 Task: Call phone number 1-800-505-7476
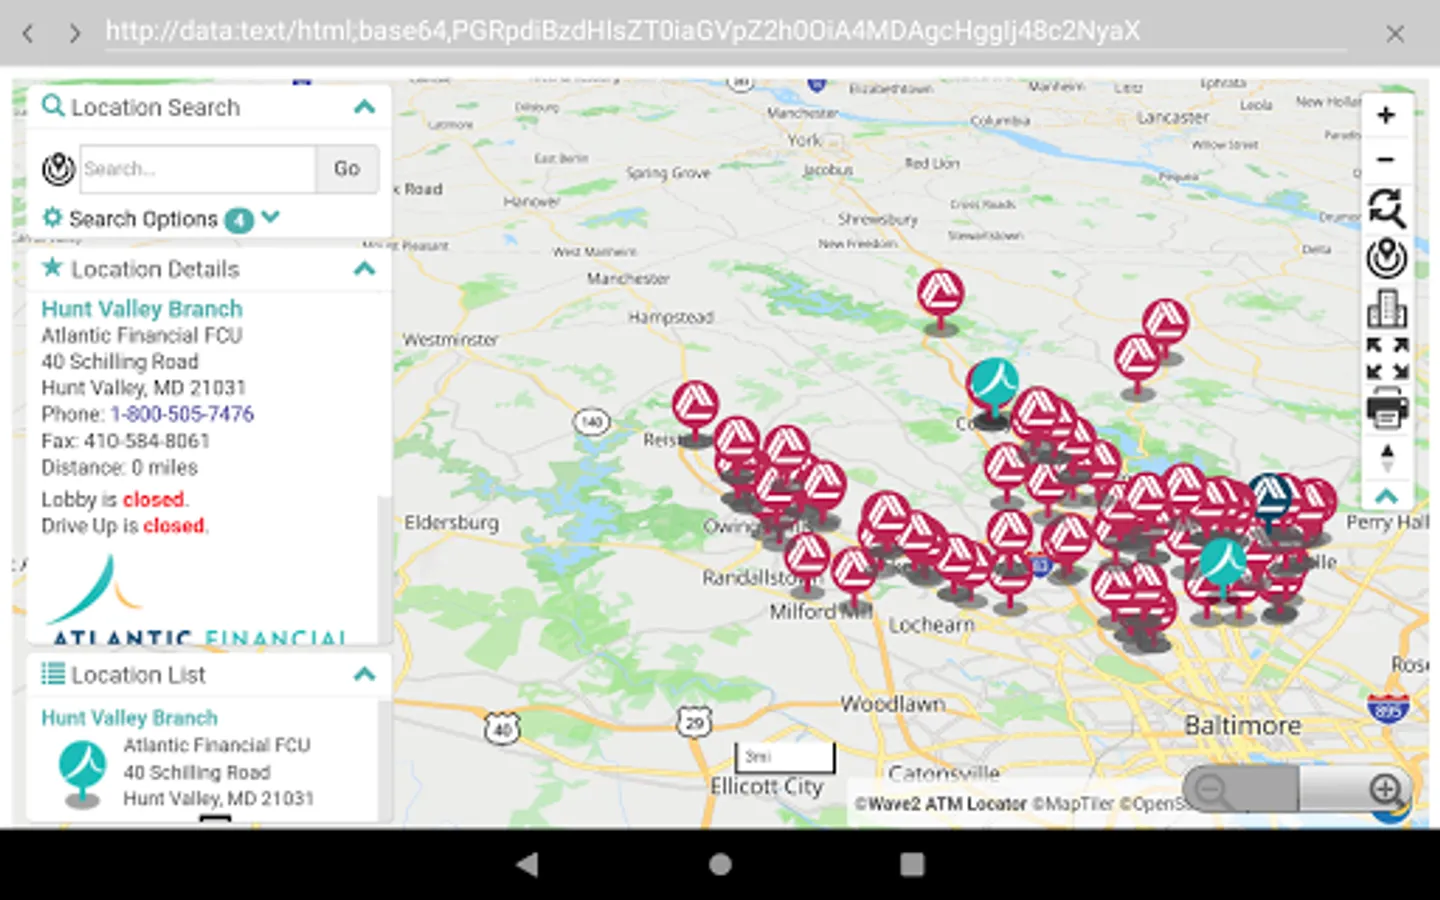click(x=182, y=414)
